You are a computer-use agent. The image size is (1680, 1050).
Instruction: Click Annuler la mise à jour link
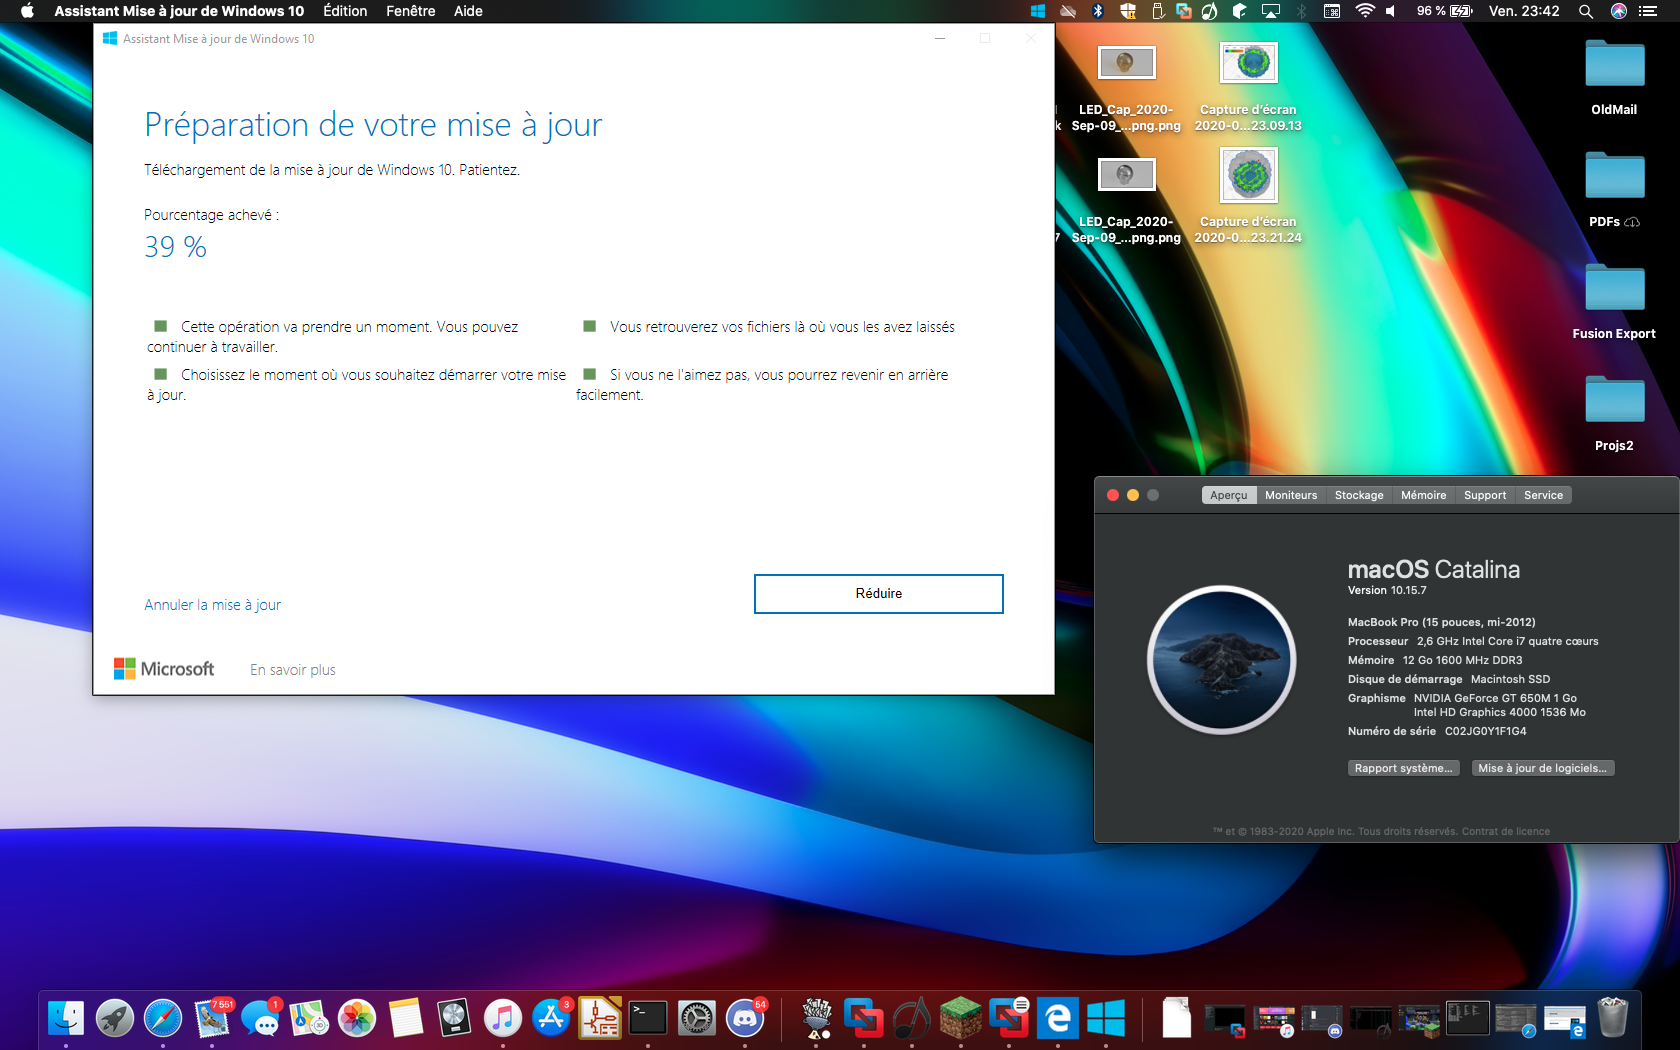click(x=212, y=605)
